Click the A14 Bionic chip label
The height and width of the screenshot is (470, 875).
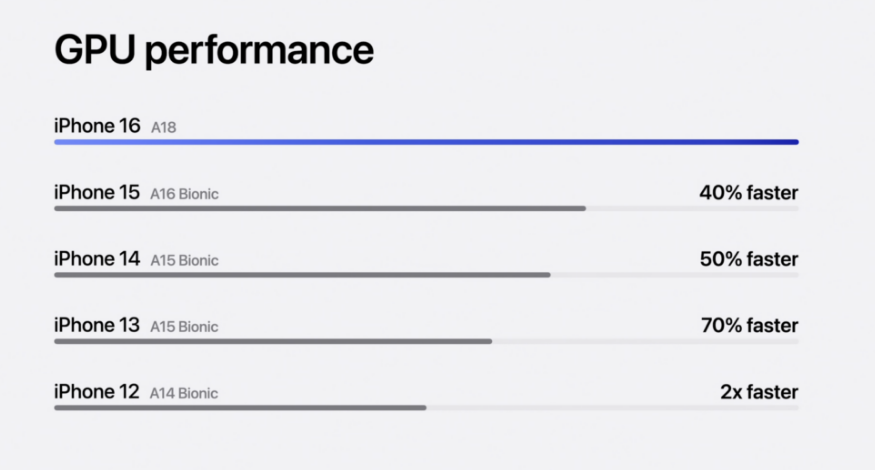tap(184, 394)
